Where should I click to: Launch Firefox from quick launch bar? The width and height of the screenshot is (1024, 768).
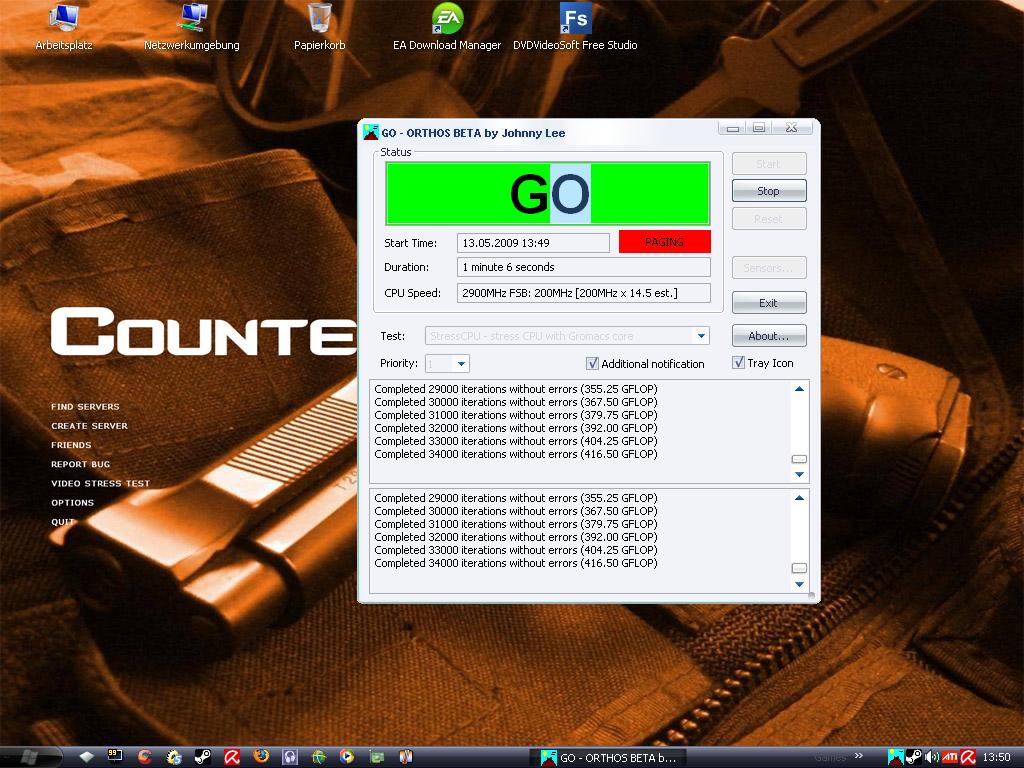(x=261, y=757)
